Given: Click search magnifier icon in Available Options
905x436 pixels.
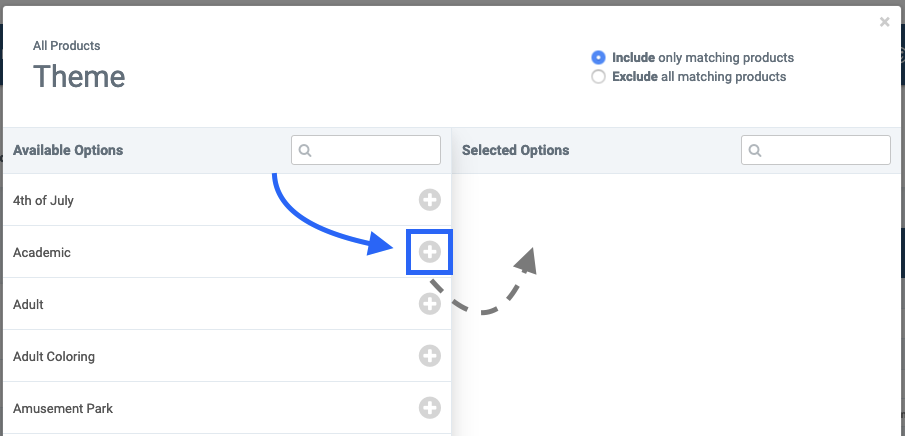Looking at the screenshot, I should (x=305, y=151).
